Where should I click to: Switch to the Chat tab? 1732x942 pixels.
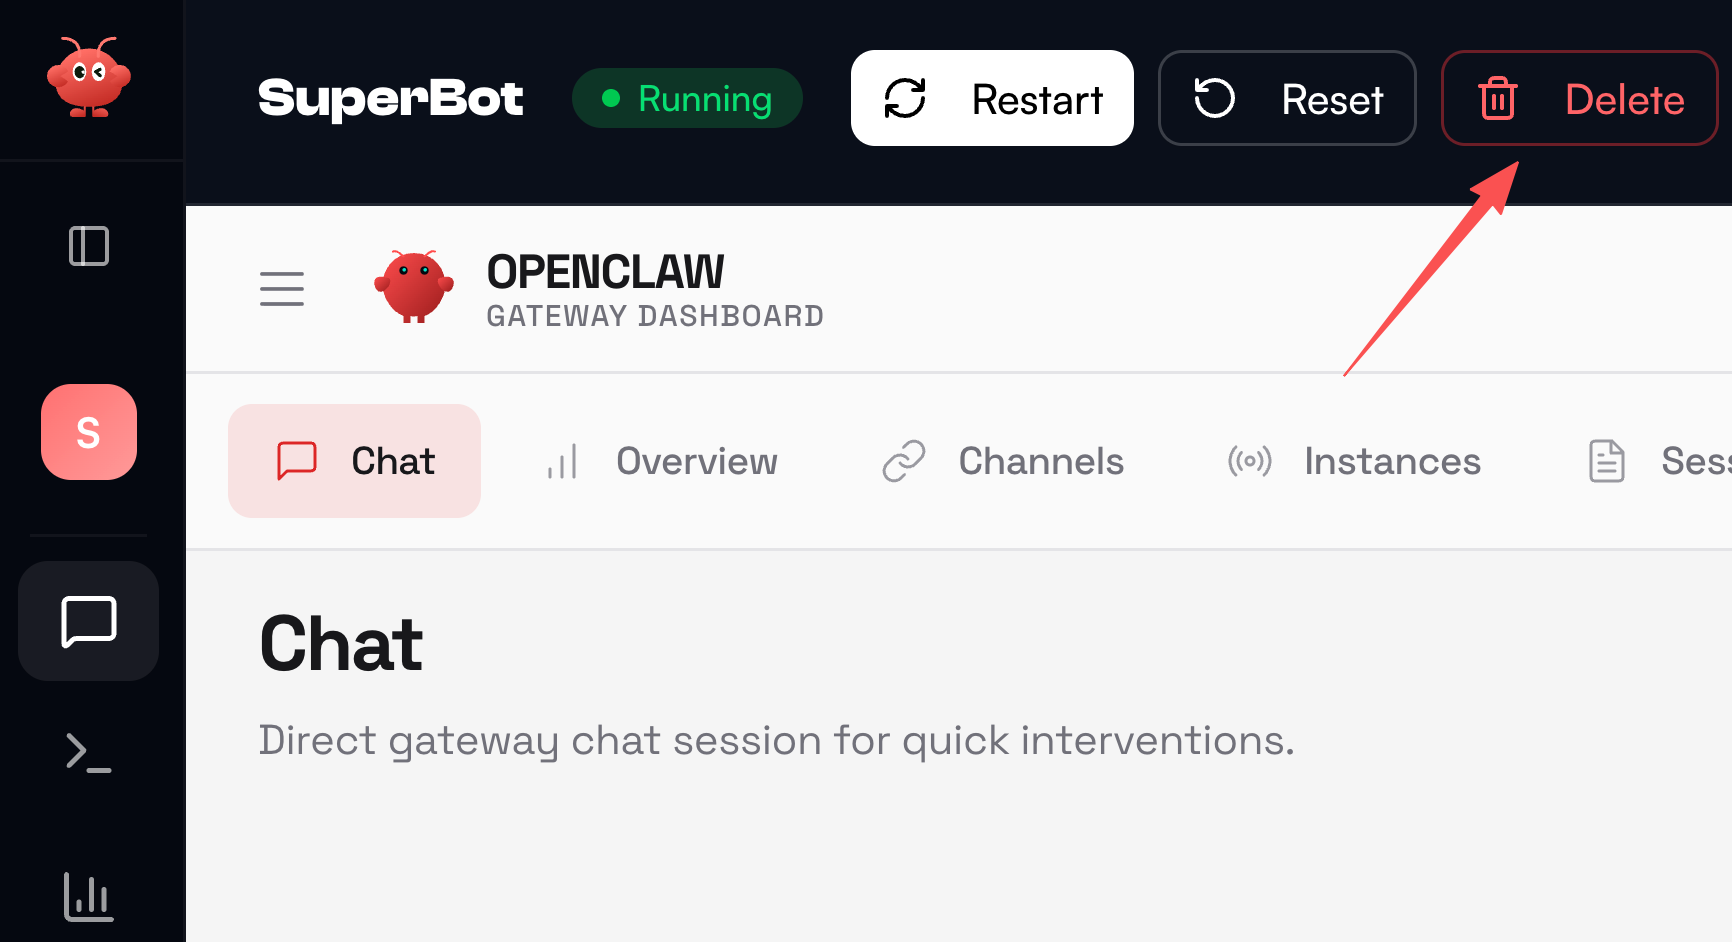pos(354,461)
